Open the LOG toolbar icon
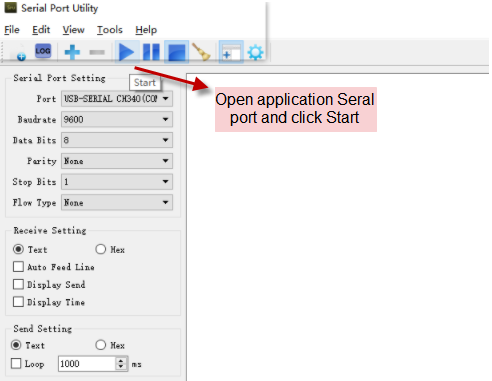 pyautogui.click(x=43, y=51)
